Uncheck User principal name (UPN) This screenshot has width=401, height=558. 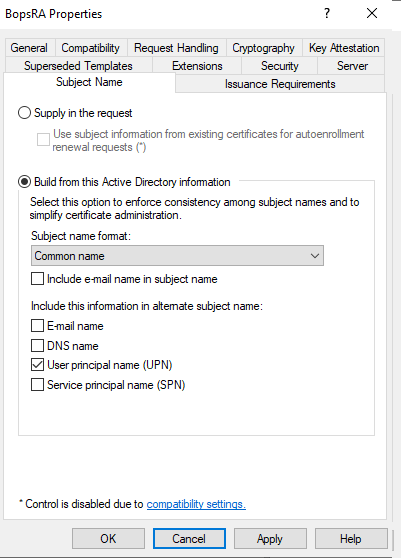click(37, 365)
